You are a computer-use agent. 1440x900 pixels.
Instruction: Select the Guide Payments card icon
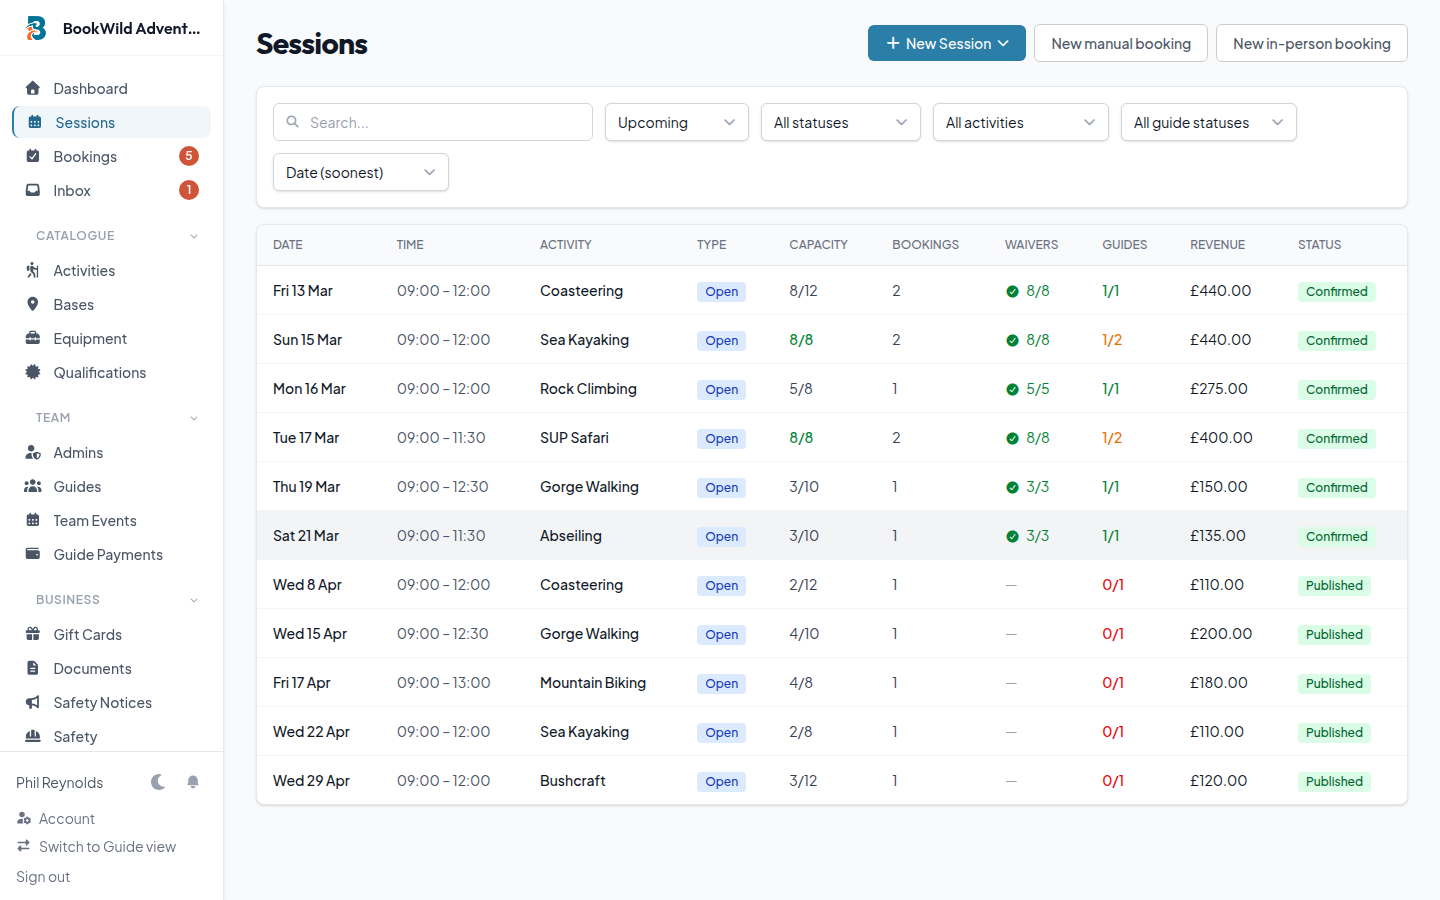[34, 554]
